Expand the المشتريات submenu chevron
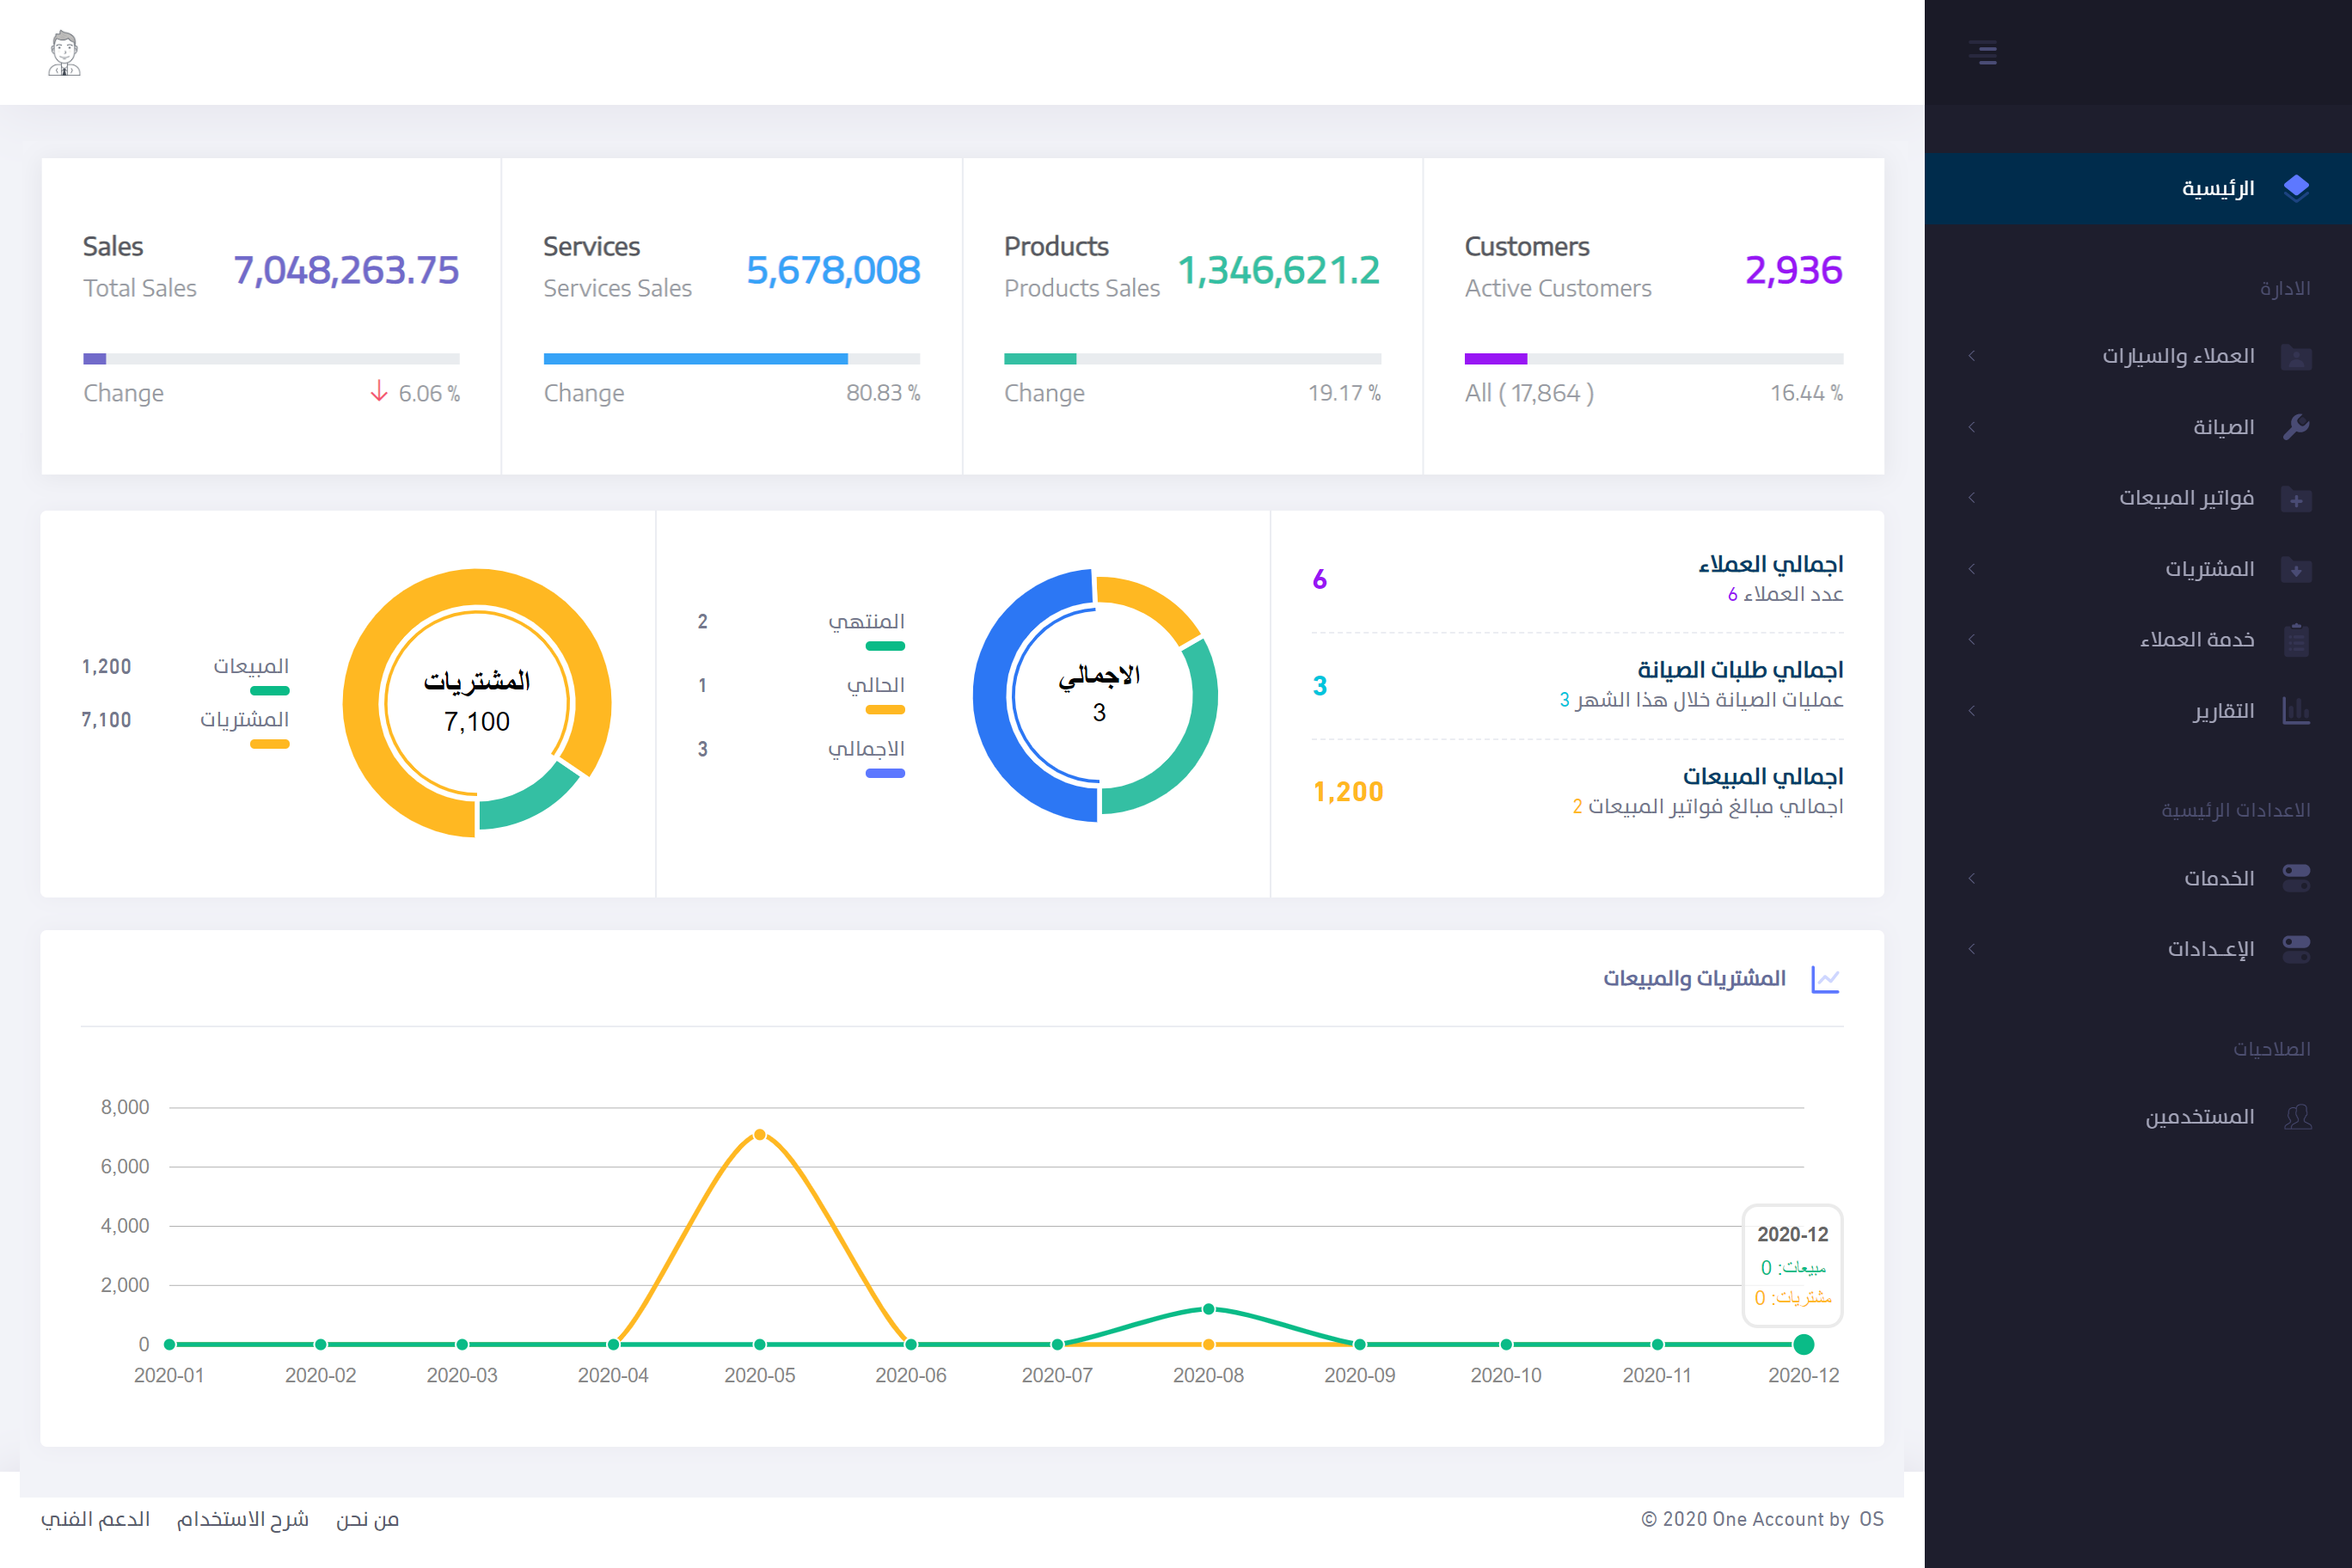Screen dimensions: 2352x1568 (x=1971, y=569)
